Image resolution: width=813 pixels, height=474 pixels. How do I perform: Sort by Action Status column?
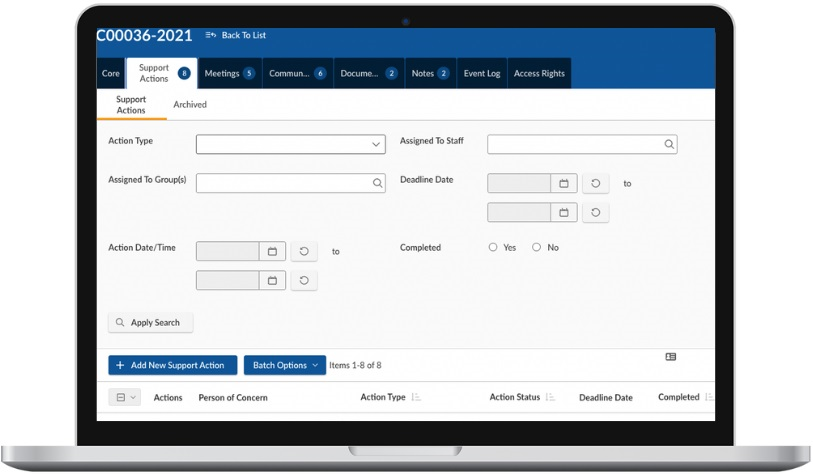[550, 398]
